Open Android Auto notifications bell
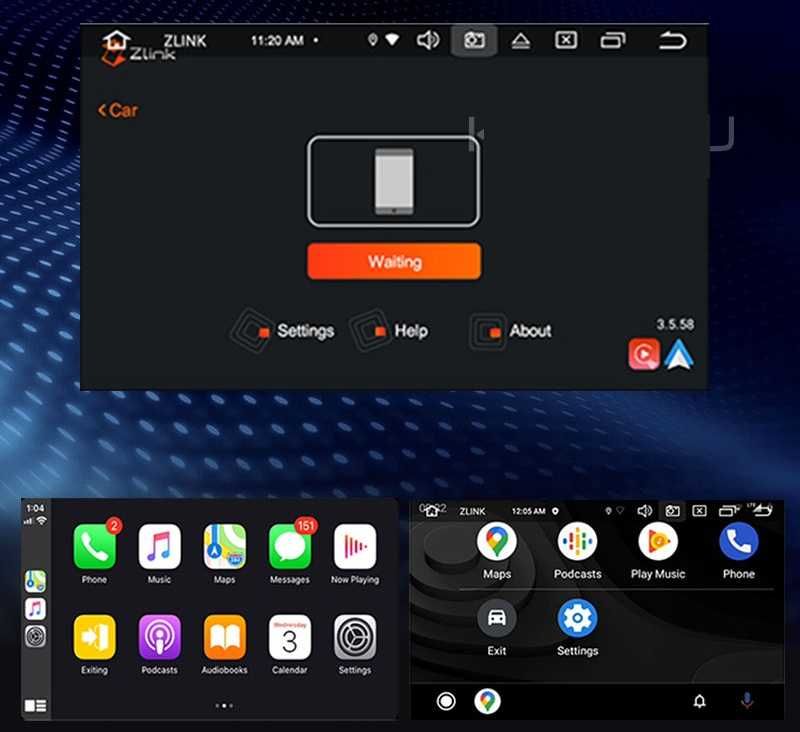 (699, 701)
